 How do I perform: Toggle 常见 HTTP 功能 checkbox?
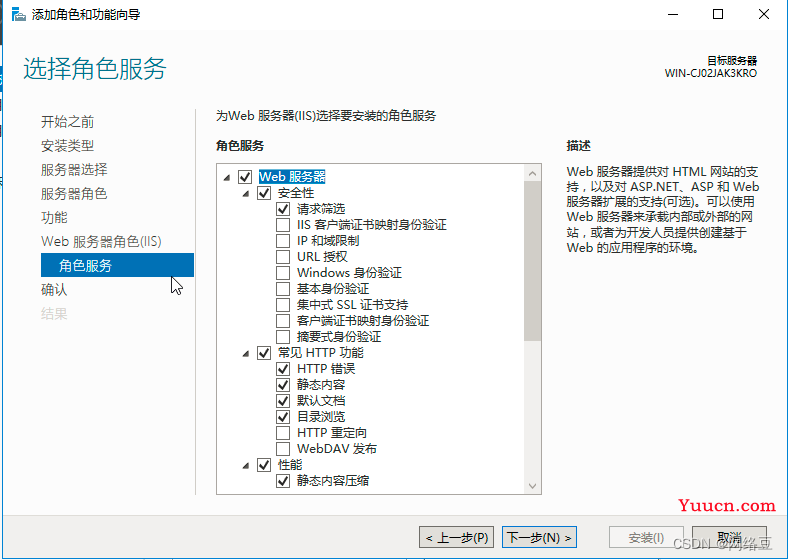click(x=264, y=353)
